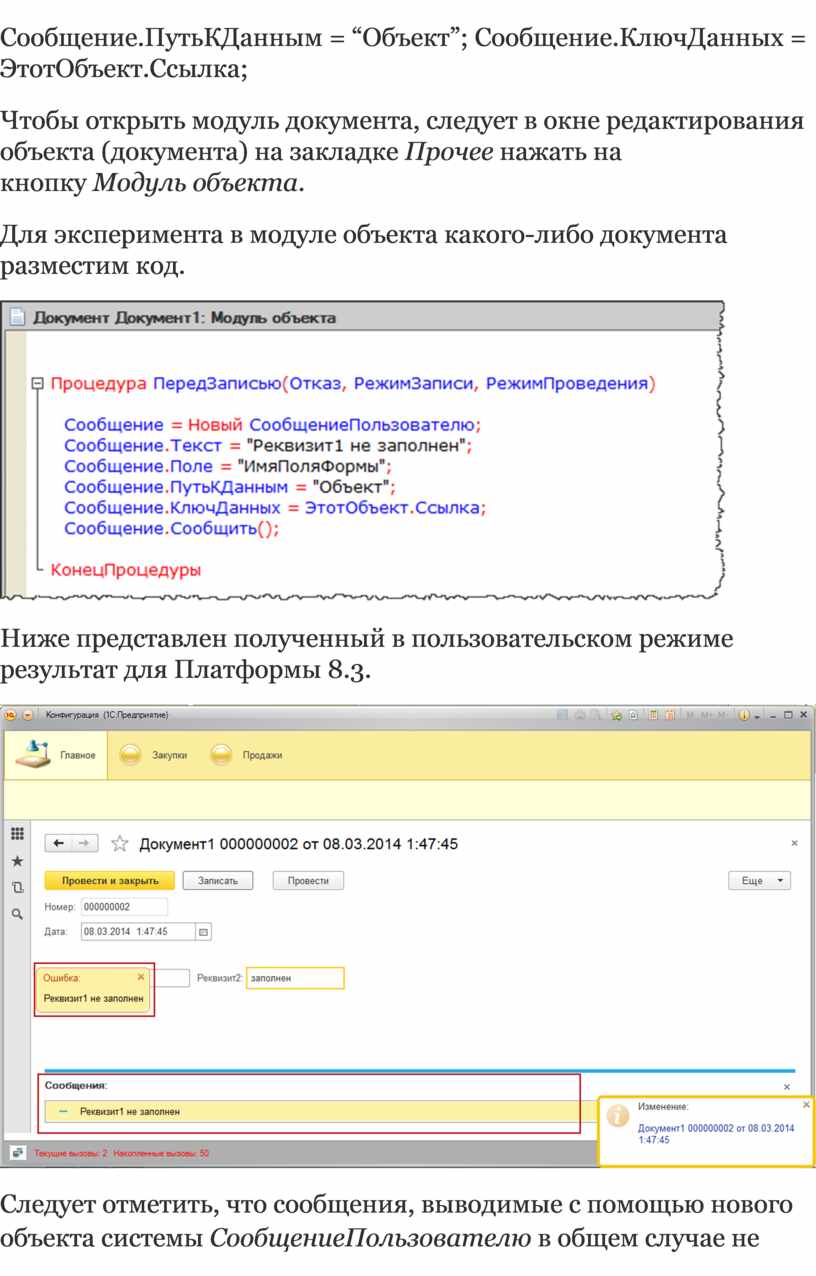Click the back arrow navigation button
This screenshot has width=816, height=1276.
59,844
